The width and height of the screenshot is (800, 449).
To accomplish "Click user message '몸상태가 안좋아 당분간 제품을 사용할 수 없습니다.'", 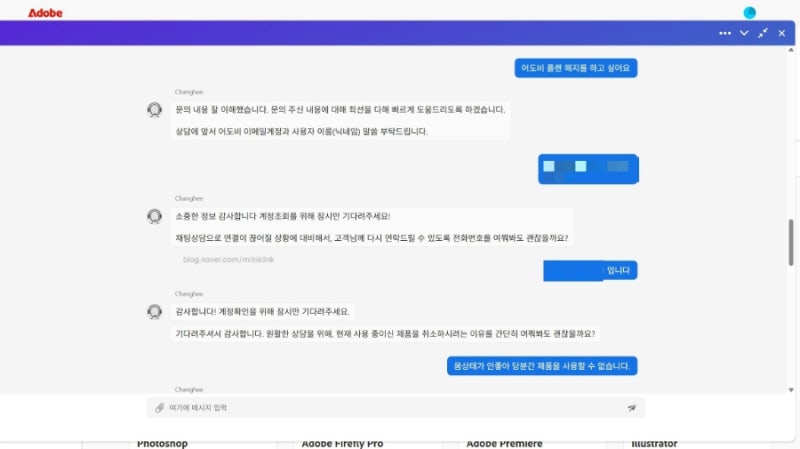I will pos(542,366).
